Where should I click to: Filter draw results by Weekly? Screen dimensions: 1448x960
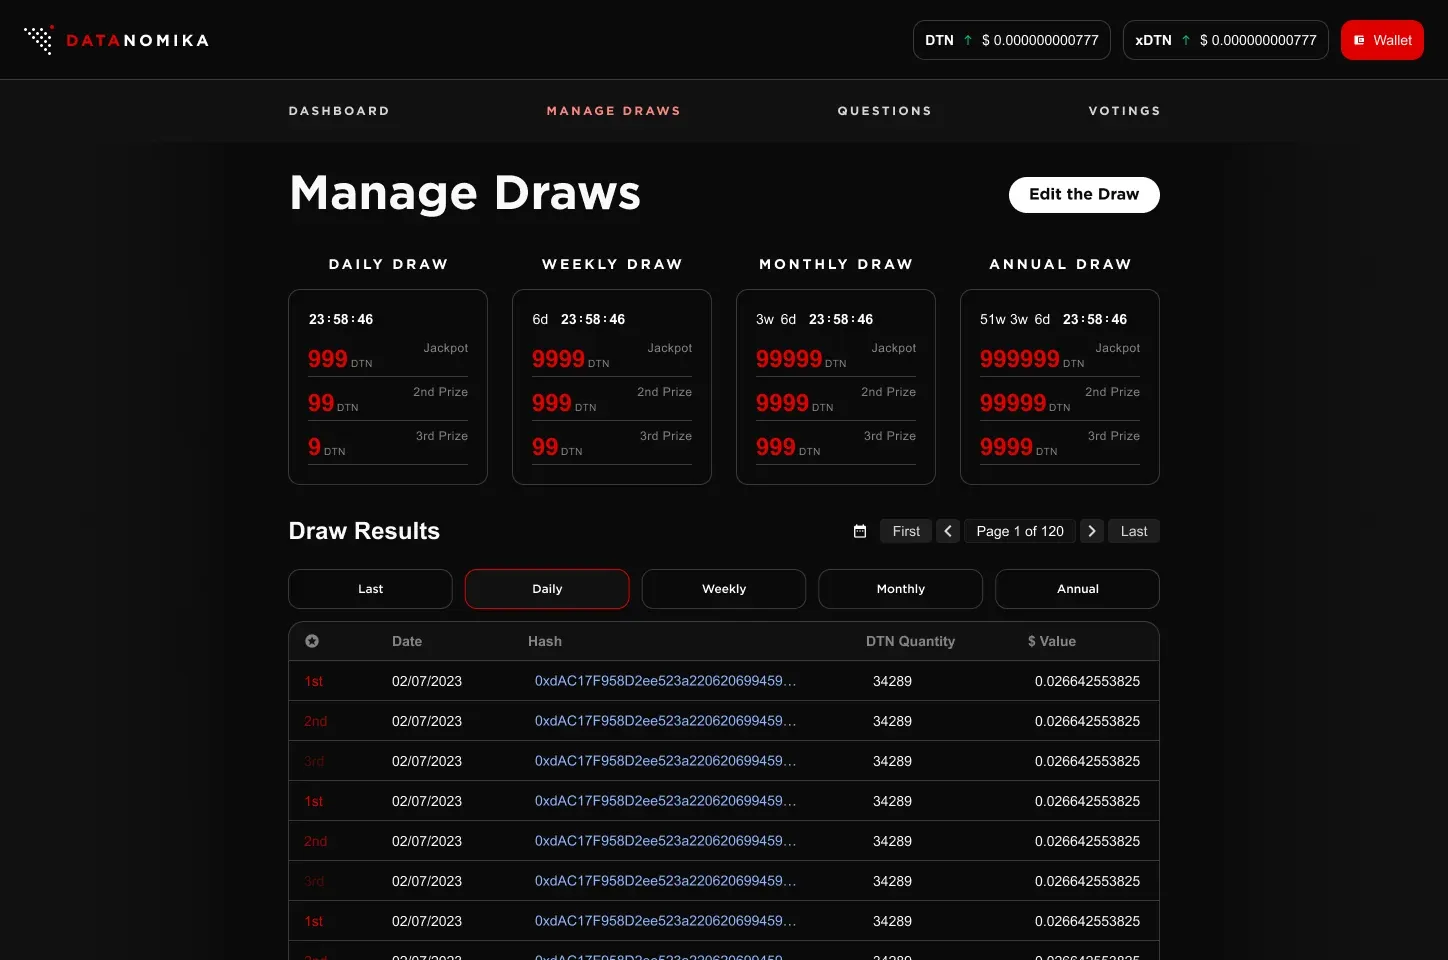coord(724,589)
